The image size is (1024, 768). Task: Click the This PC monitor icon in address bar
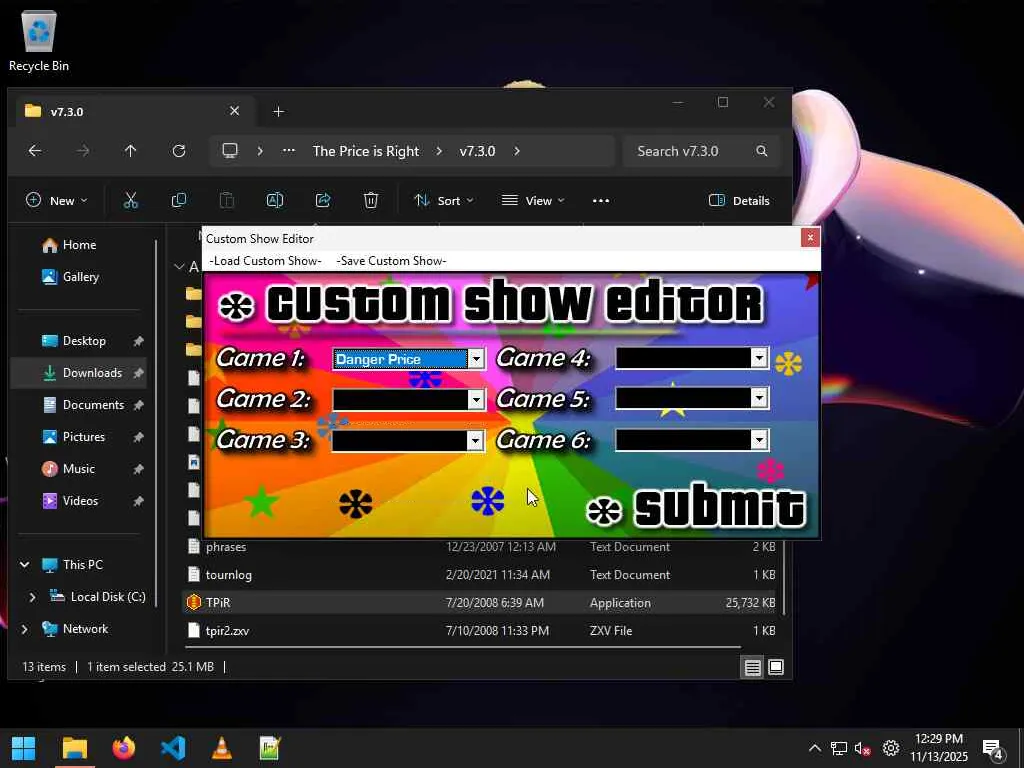[230, 151]
